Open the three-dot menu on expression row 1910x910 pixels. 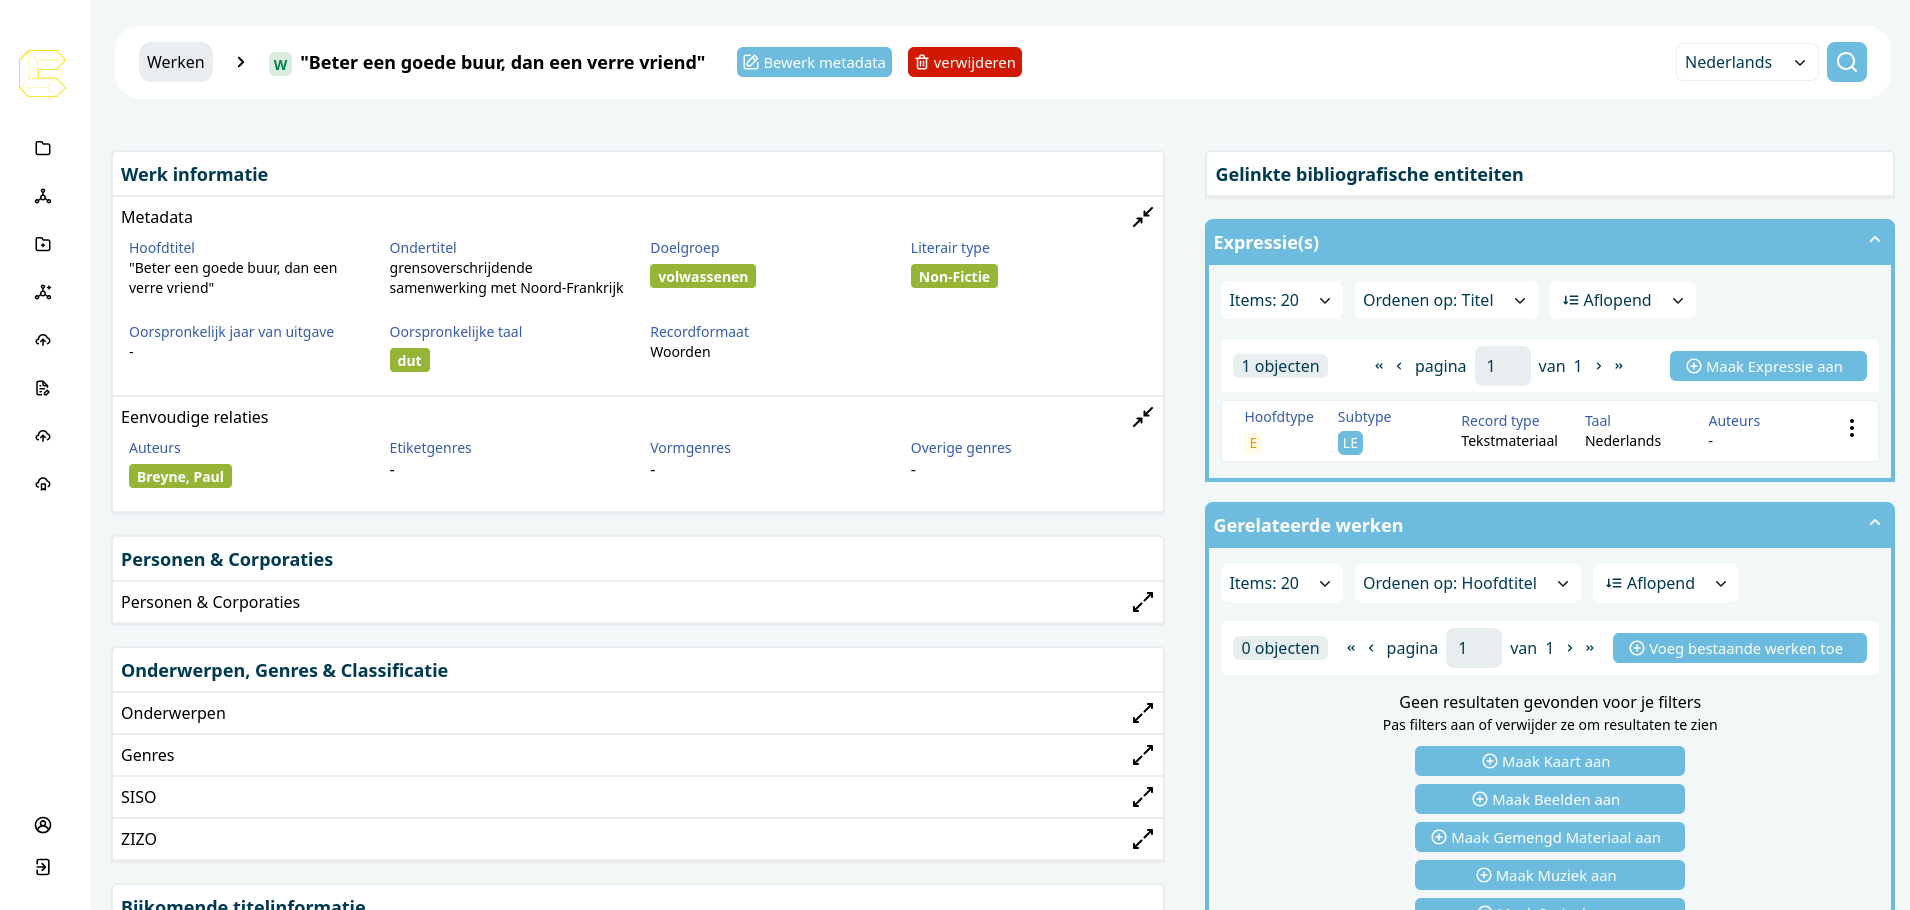point(1851,428)
